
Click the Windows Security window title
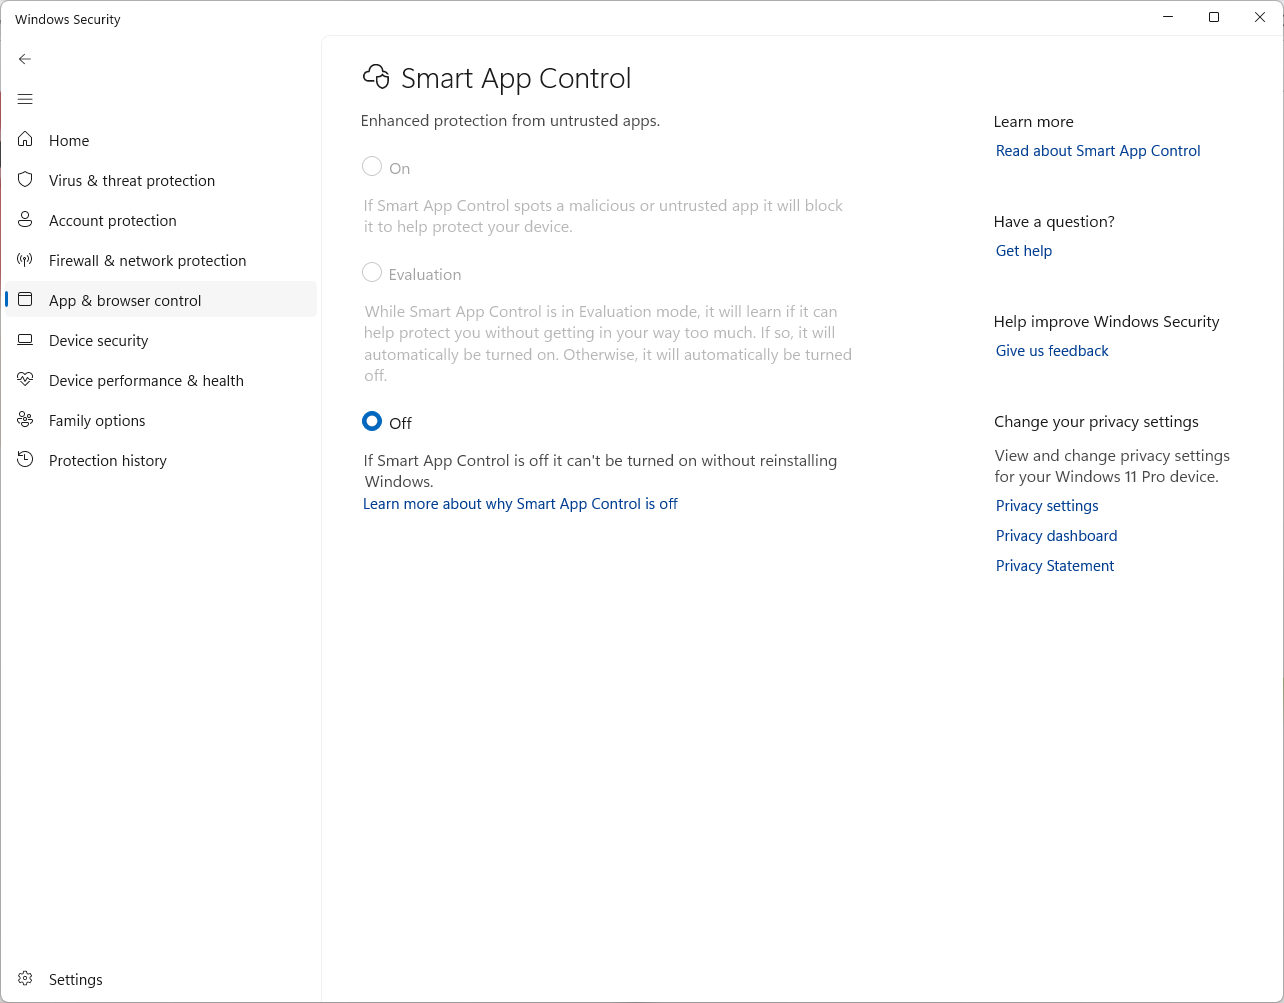pyautogui.click(x=68, y=19)
